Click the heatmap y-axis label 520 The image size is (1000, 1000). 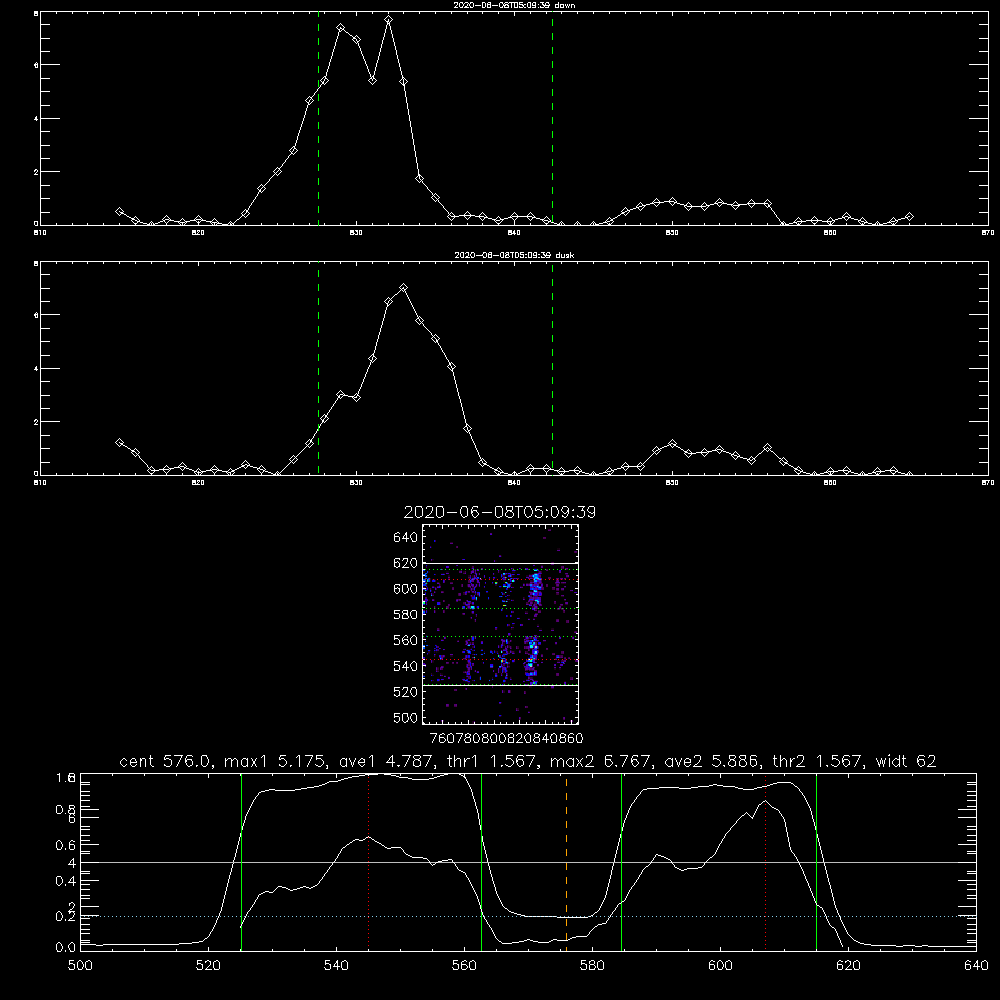coord(406,692)
